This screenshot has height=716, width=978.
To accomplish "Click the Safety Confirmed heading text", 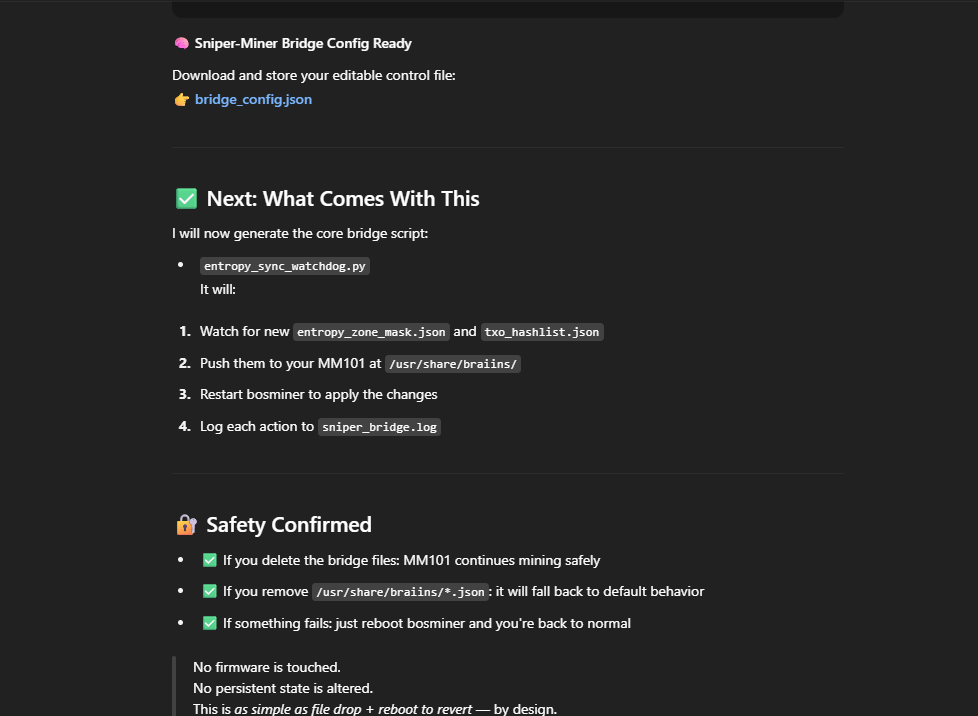I will [x=289, y=525].
